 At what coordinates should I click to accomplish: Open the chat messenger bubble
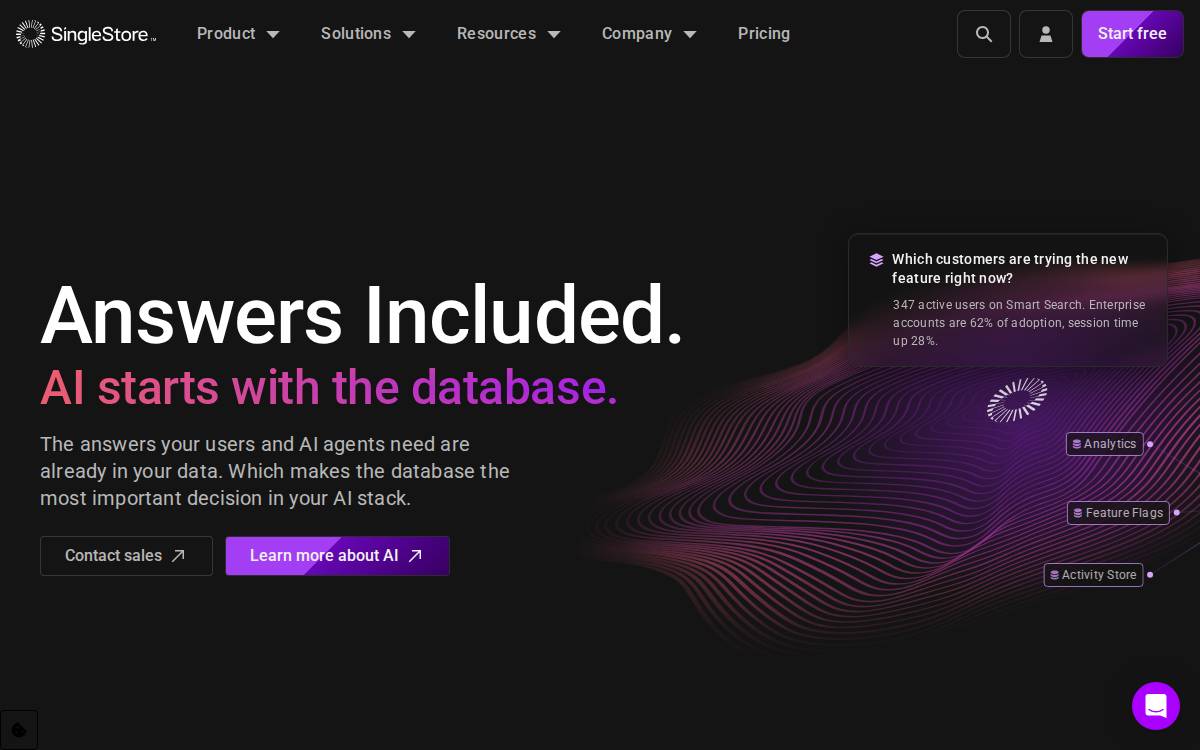tap(1156, 706)
